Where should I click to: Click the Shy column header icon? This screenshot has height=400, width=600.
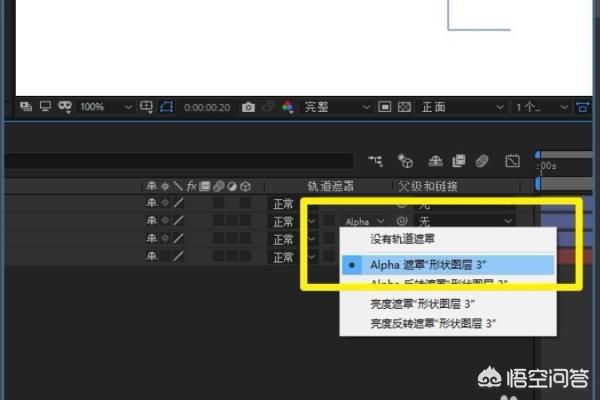click(x=152, y=186)
